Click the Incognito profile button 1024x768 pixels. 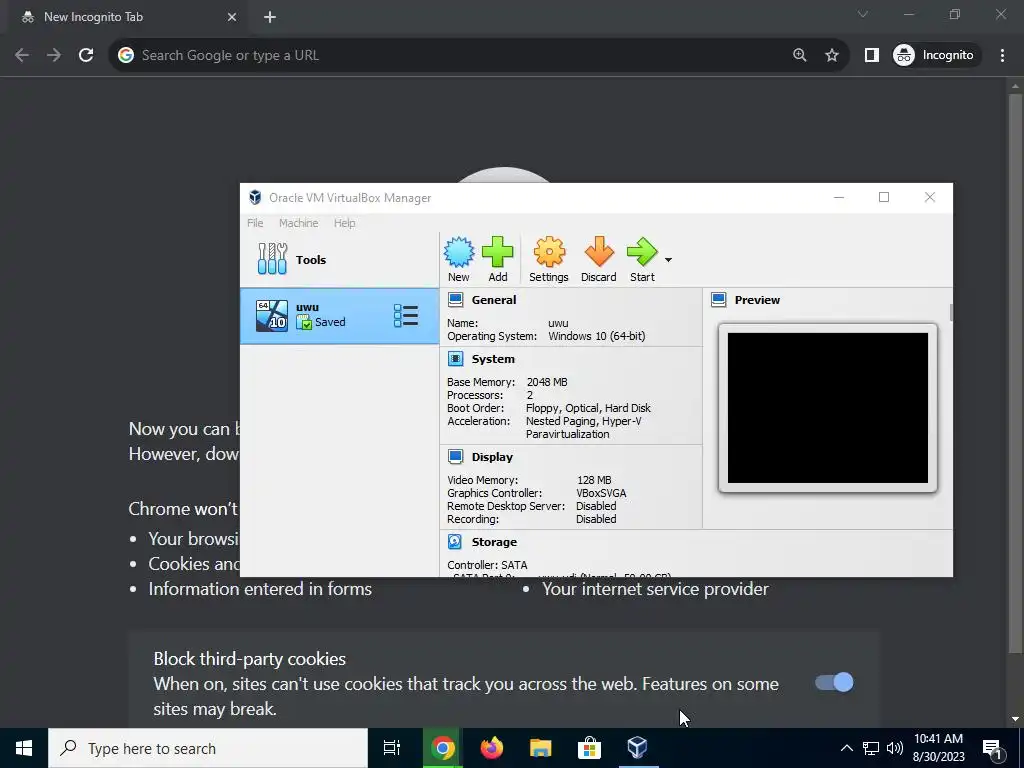pyautogui.click(x=934, y=56)
